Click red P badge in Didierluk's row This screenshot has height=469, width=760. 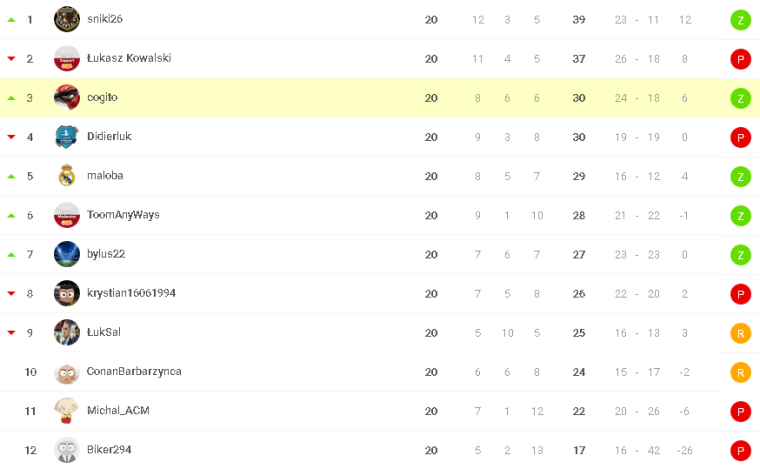(740, 137)
